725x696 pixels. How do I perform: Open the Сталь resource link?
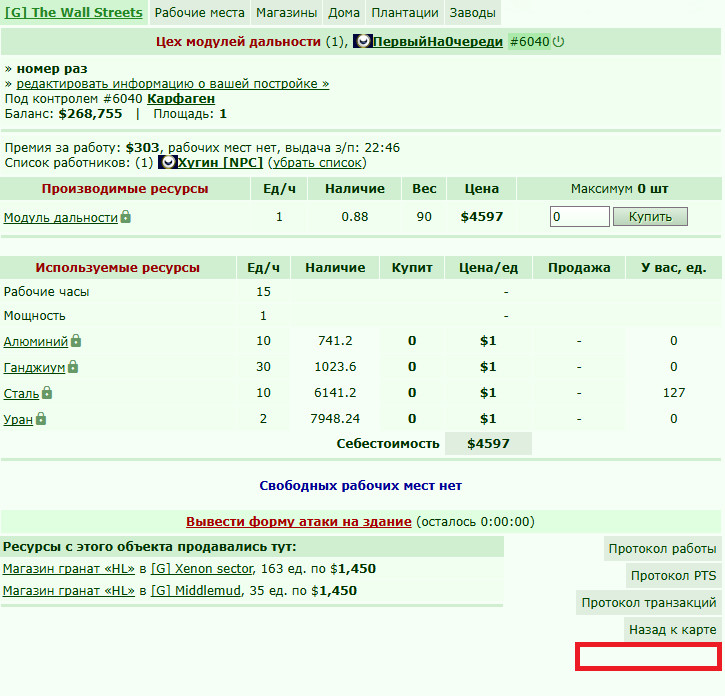point(21,394)
